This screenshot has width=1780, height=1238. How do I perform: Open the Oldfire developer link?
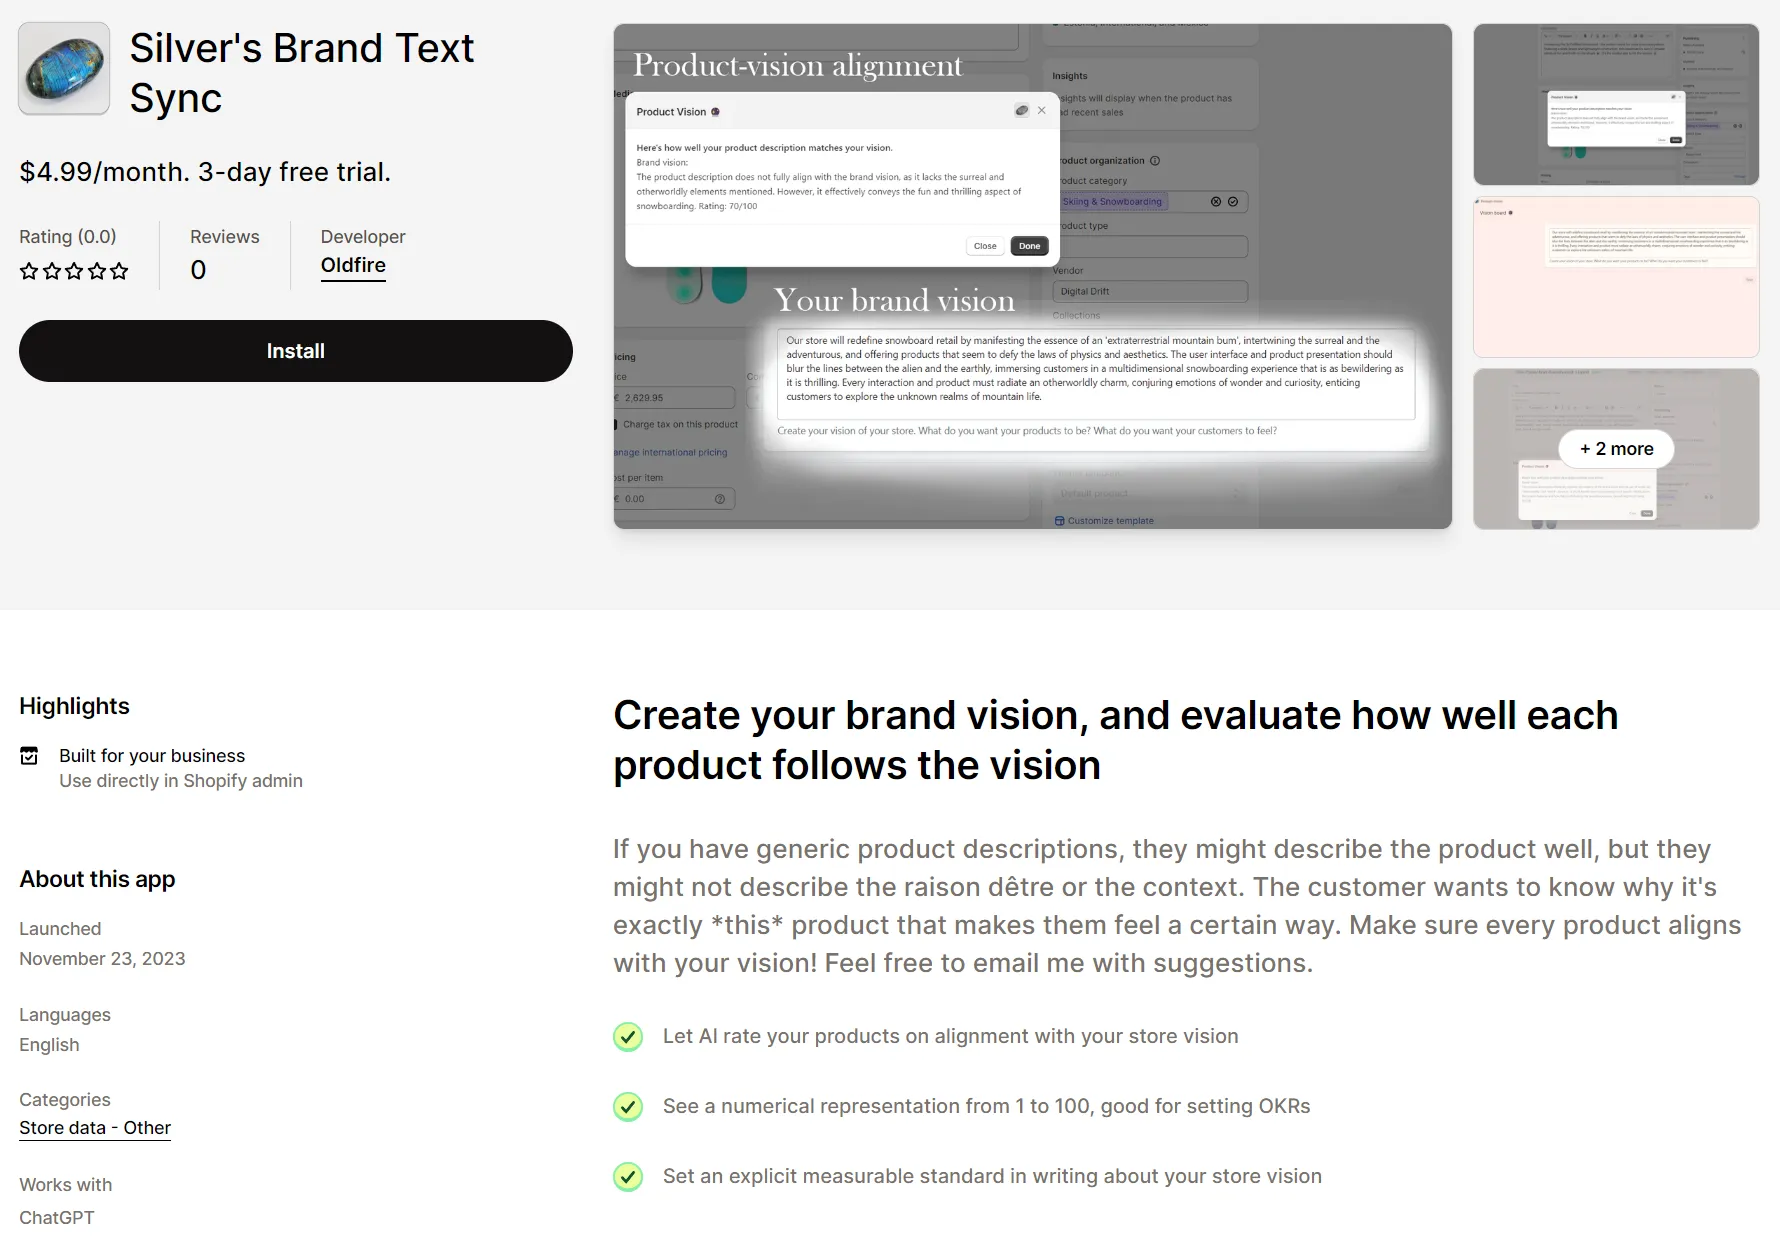coord(353,265)
